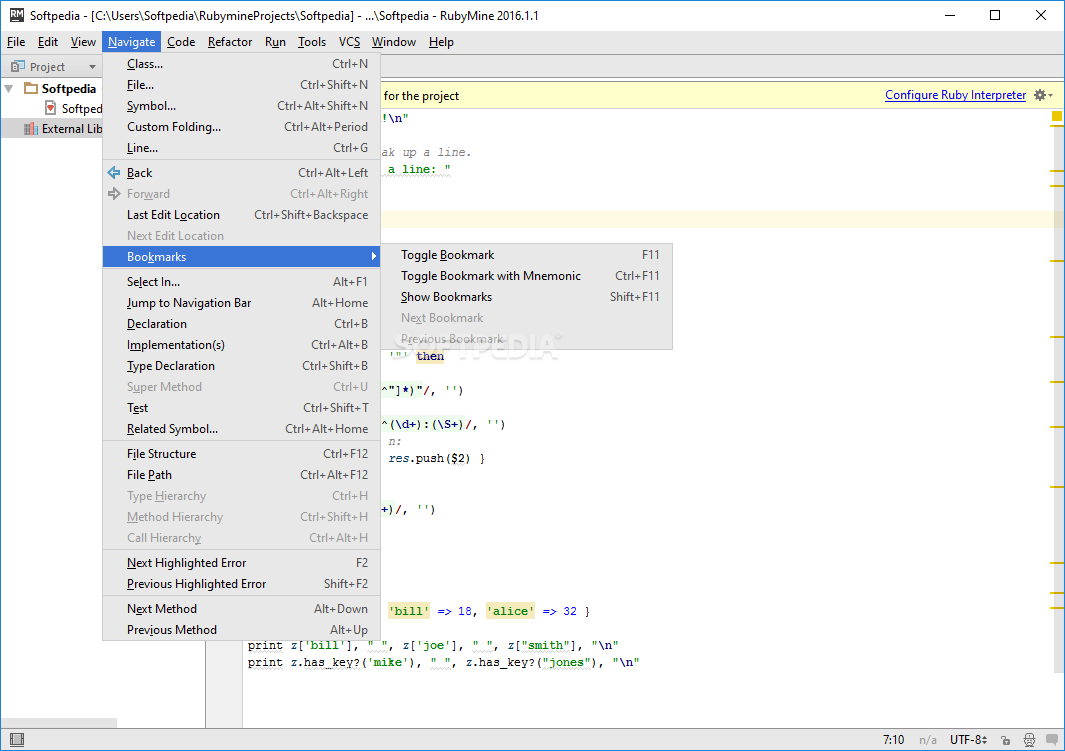Collapse the Softpedia project tree node
This screenshot has height=751, width=1065.
pos(9,88)
